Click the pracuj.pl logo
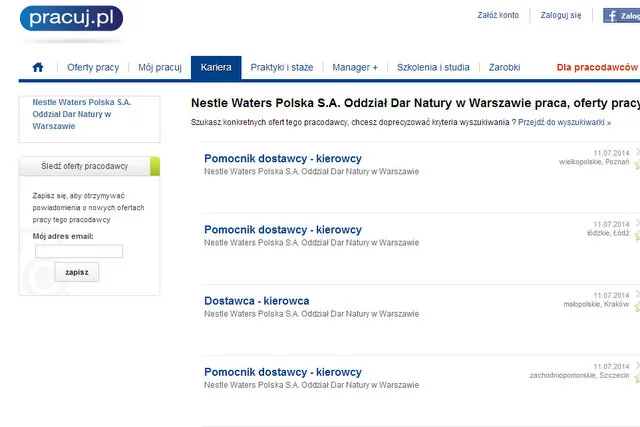 point(71,18)
